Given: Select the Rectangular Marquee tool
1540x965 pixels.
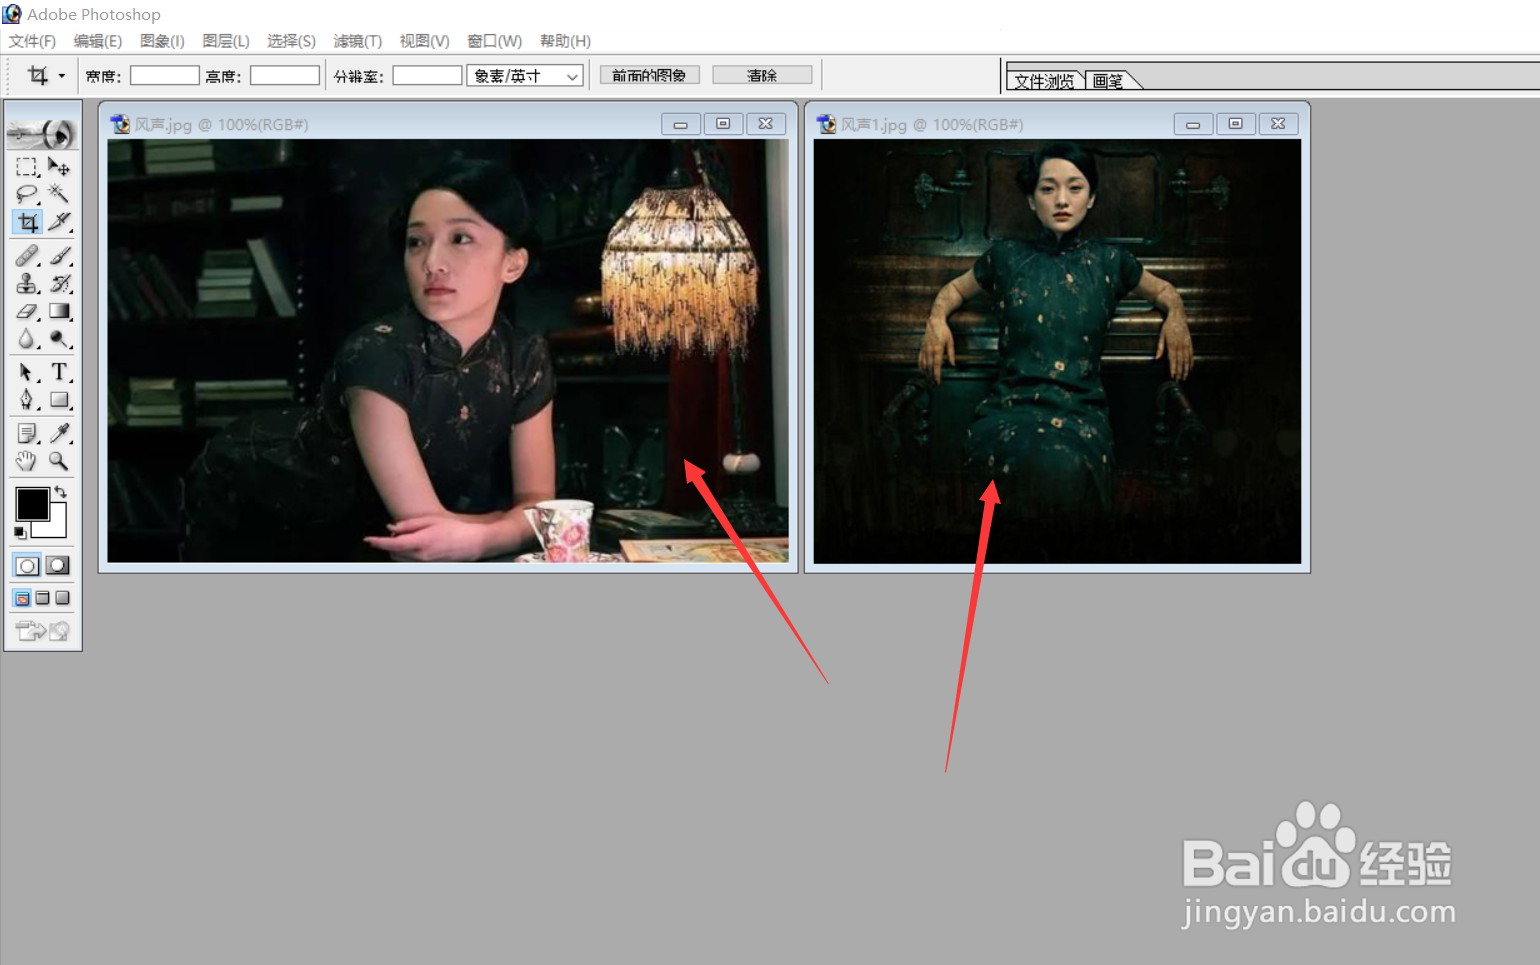Looking at the screenshot, I should pos(27,167).
